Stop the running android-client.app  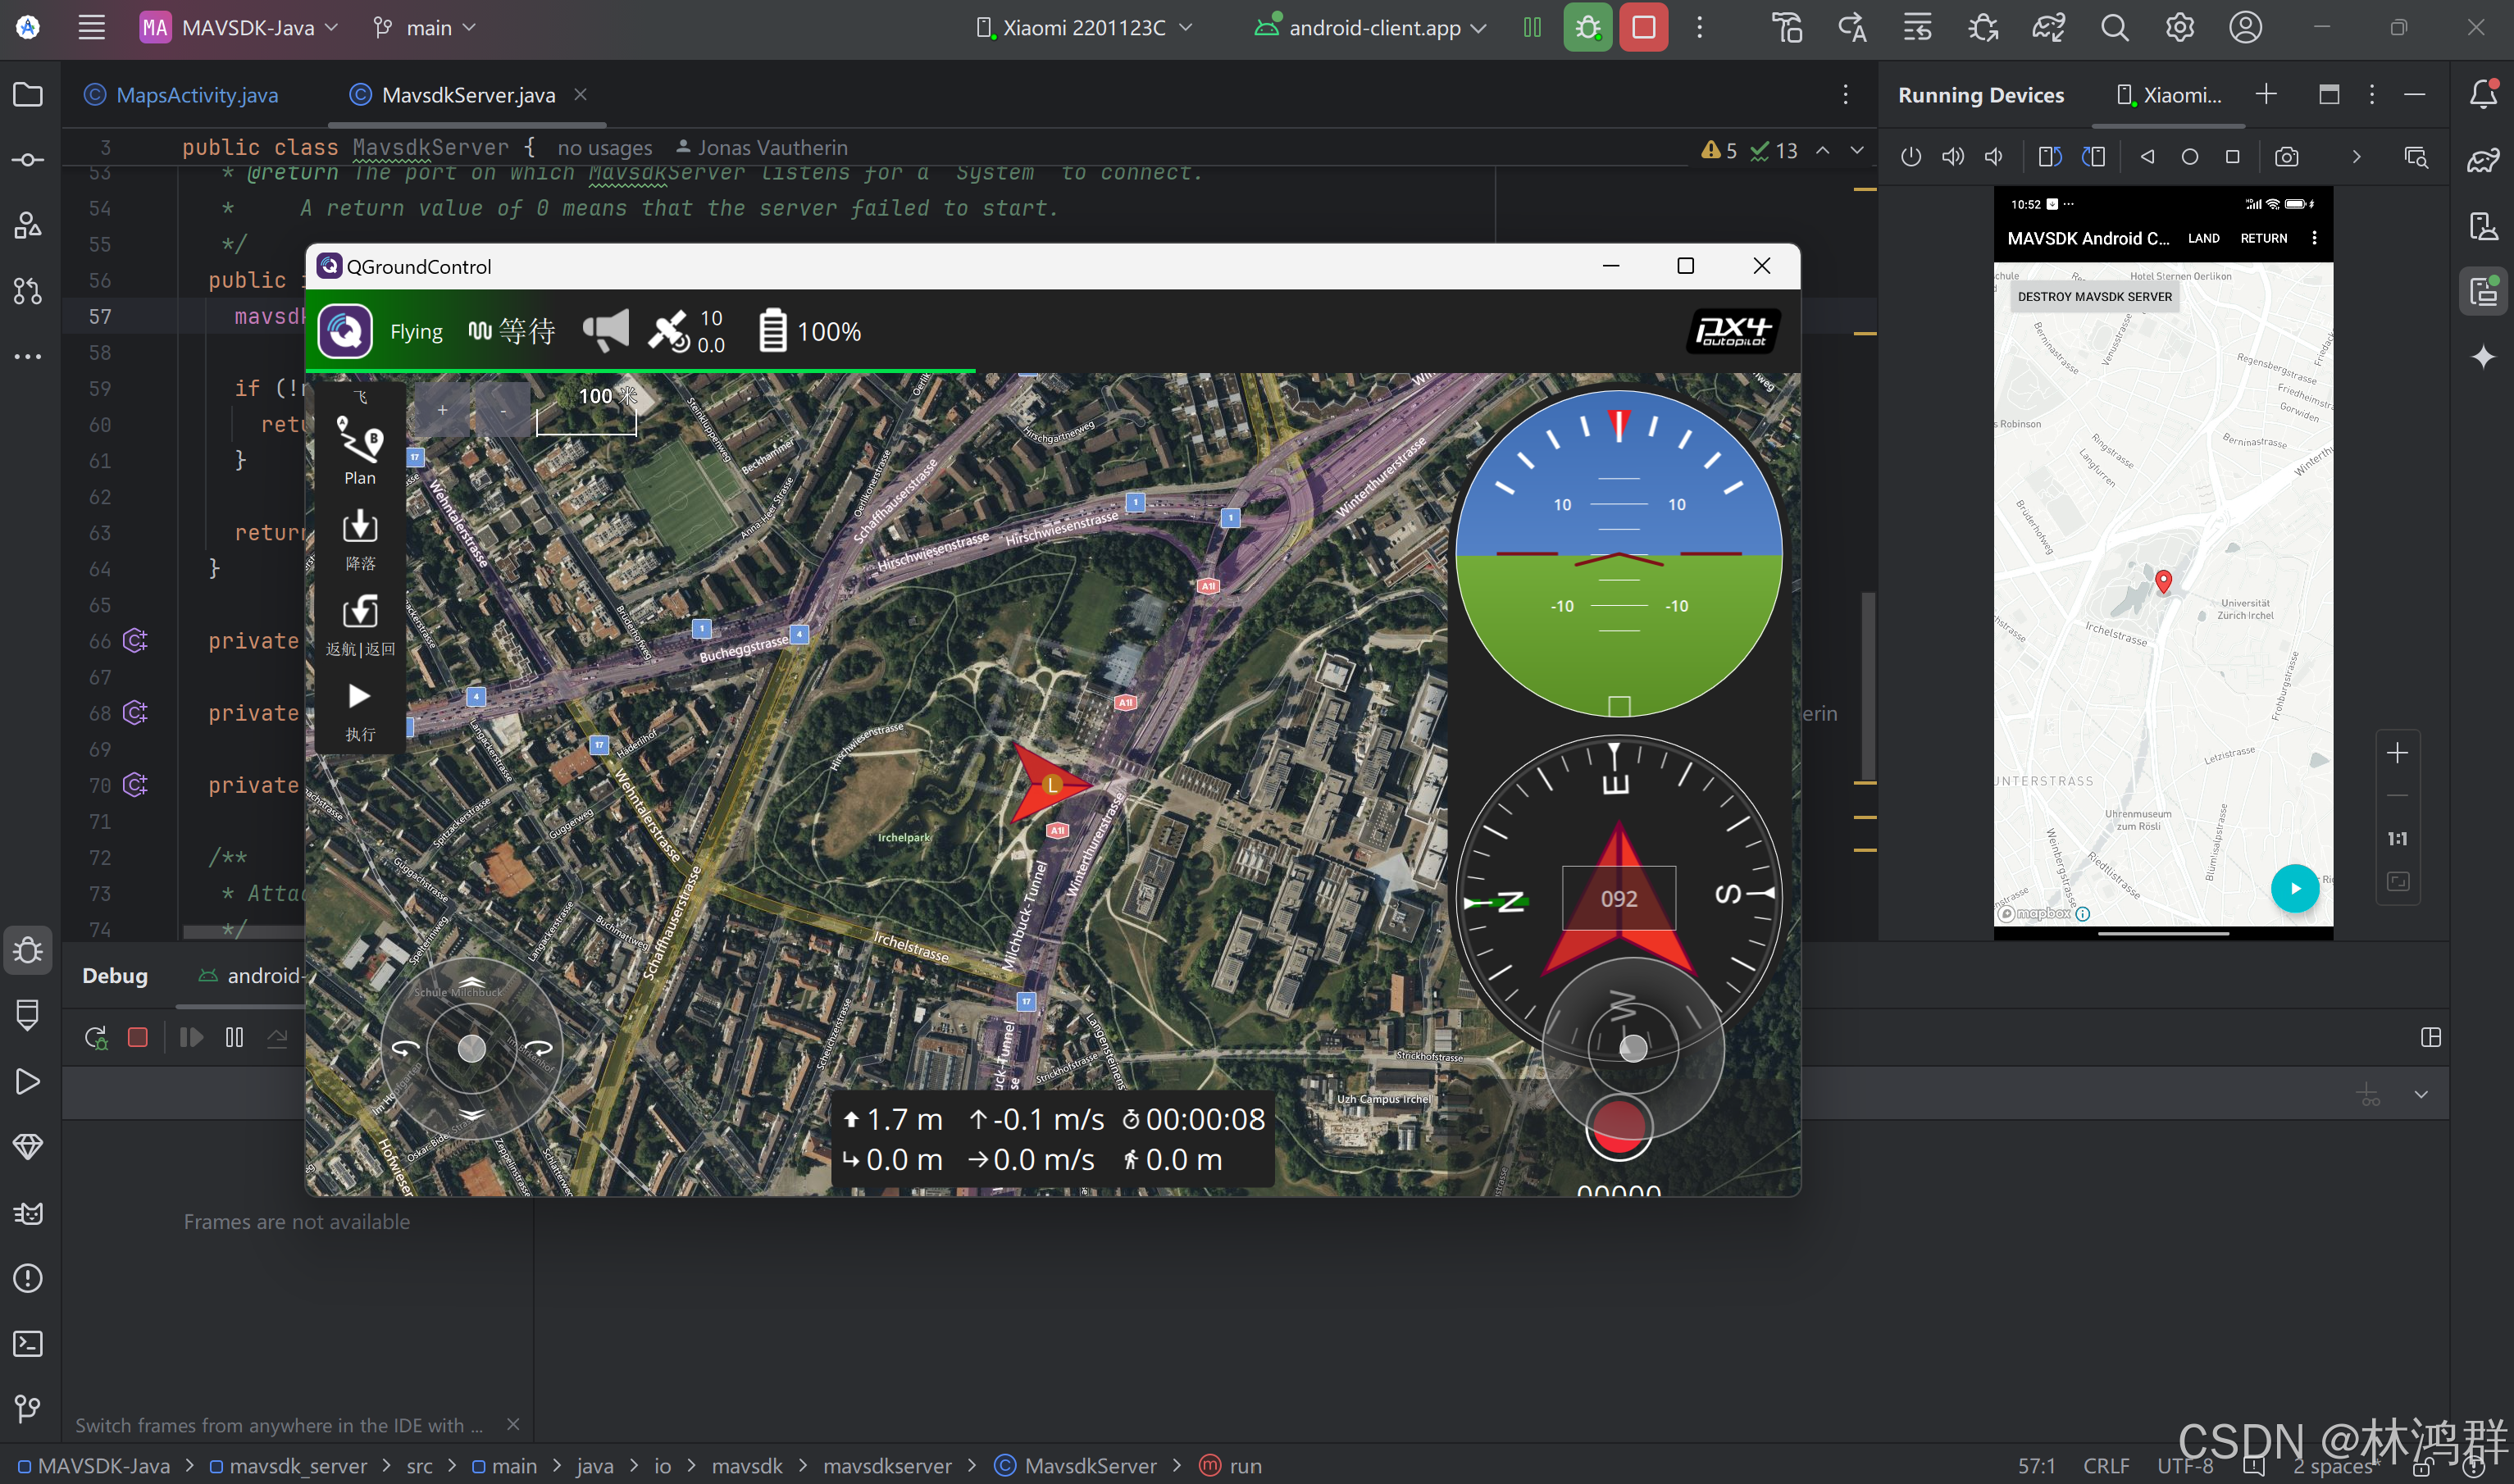(x=1643, y=27)
